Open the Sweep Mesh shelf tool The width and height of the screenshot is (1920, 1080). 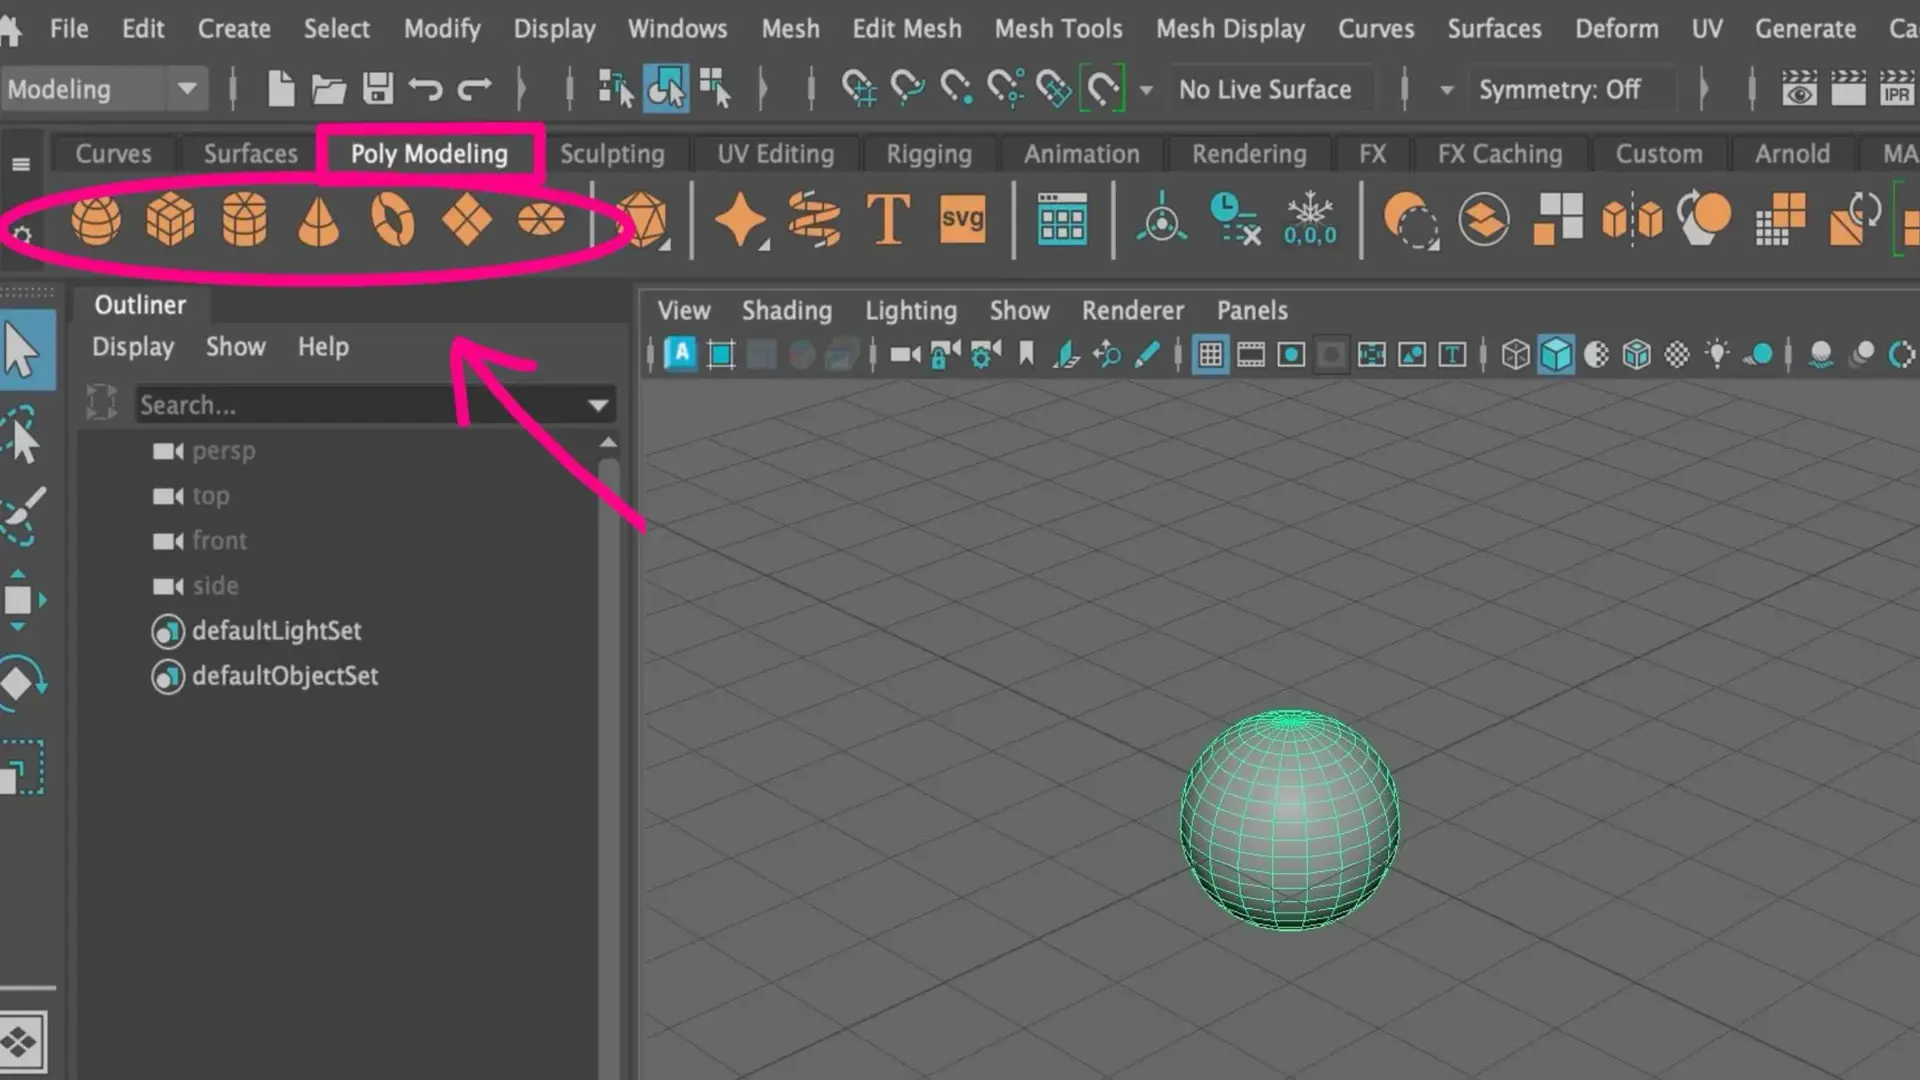tap(814, 219)
